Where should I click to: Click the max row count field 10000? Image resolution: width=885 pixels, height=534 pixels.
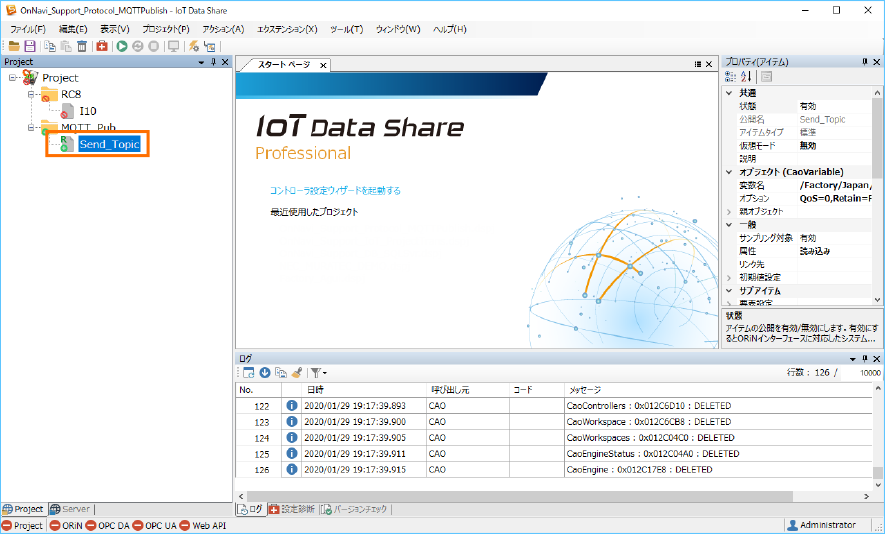click(x=861, y=373)
